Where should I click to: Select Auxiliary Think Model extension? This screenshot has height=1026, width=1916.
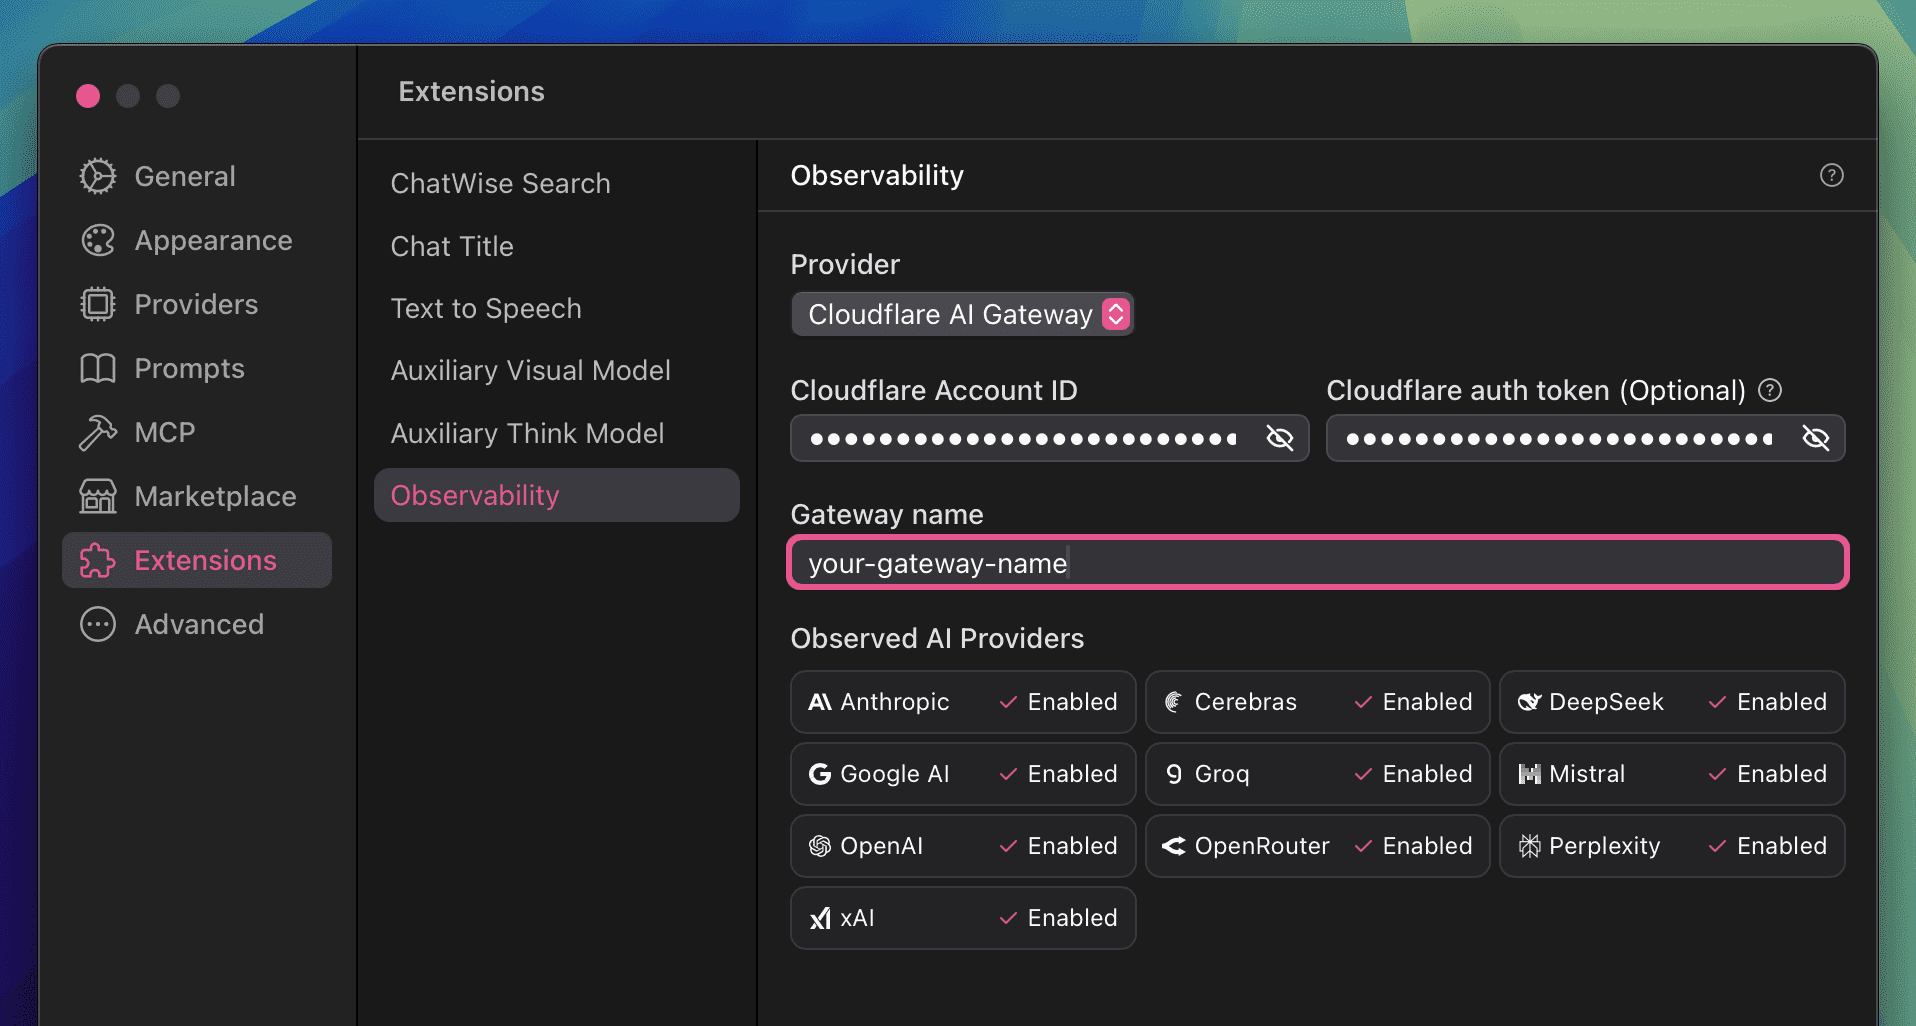pos(556,433)
